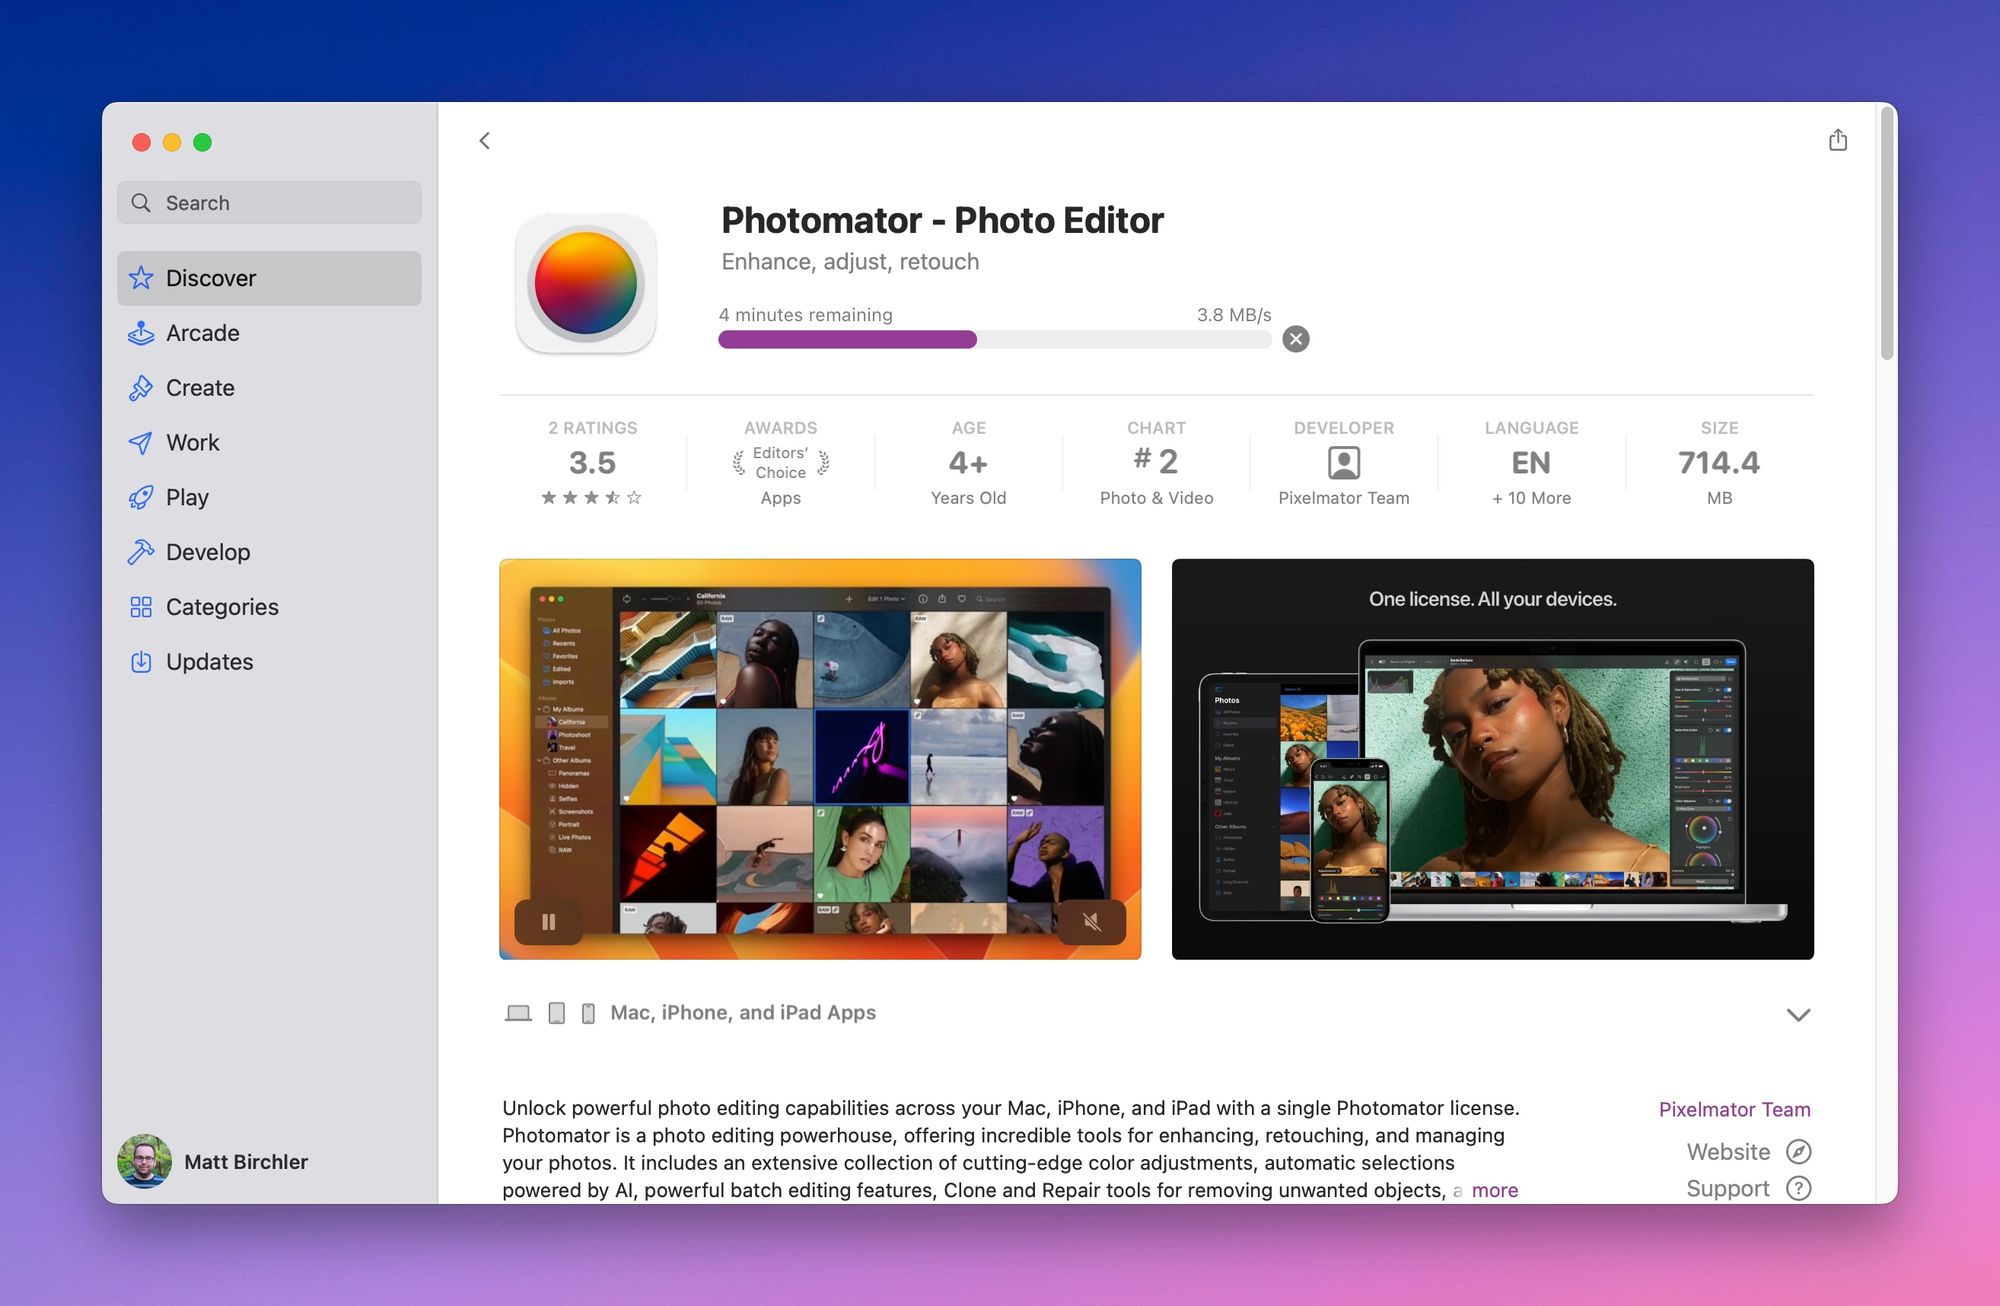Go back with the left chevron
This screenshot has height=1306, width=2000.
tap(485, 141)
